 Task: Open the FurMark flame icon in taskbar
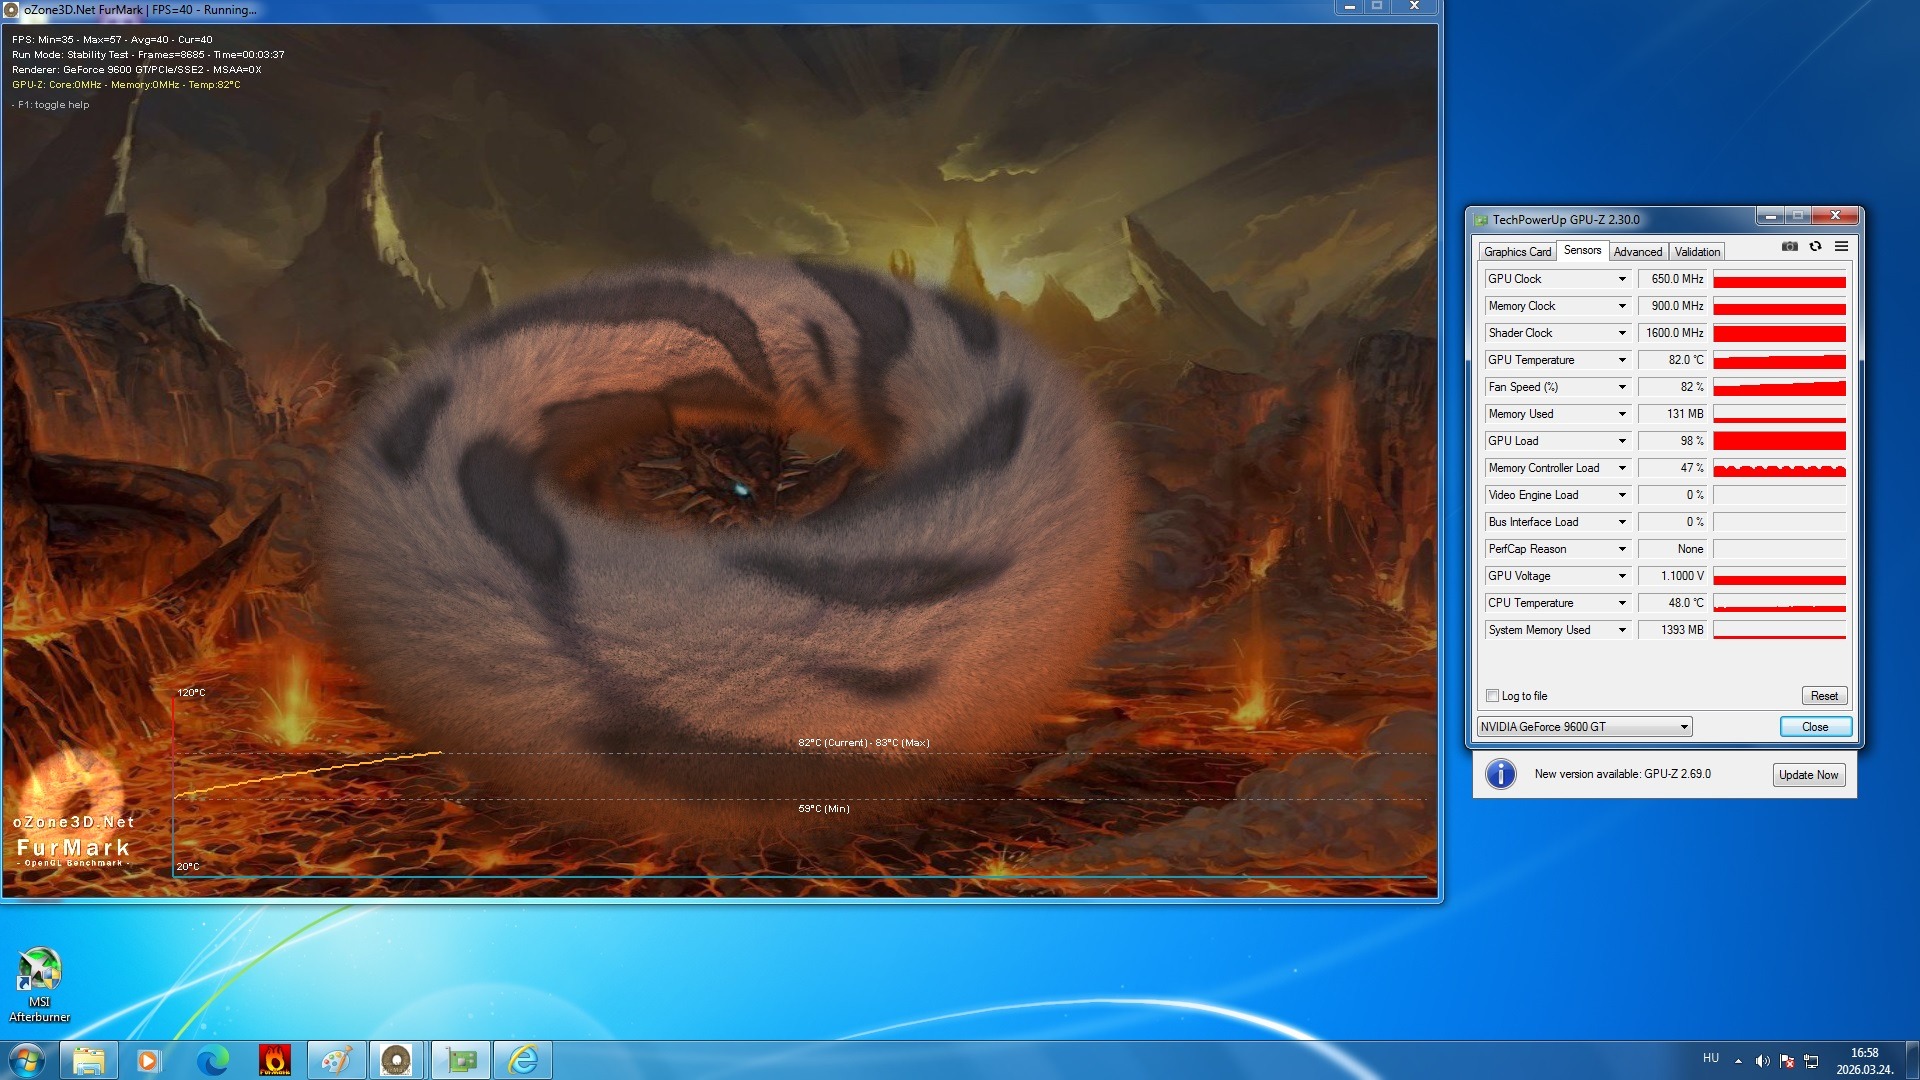[x=274, y=1060]
